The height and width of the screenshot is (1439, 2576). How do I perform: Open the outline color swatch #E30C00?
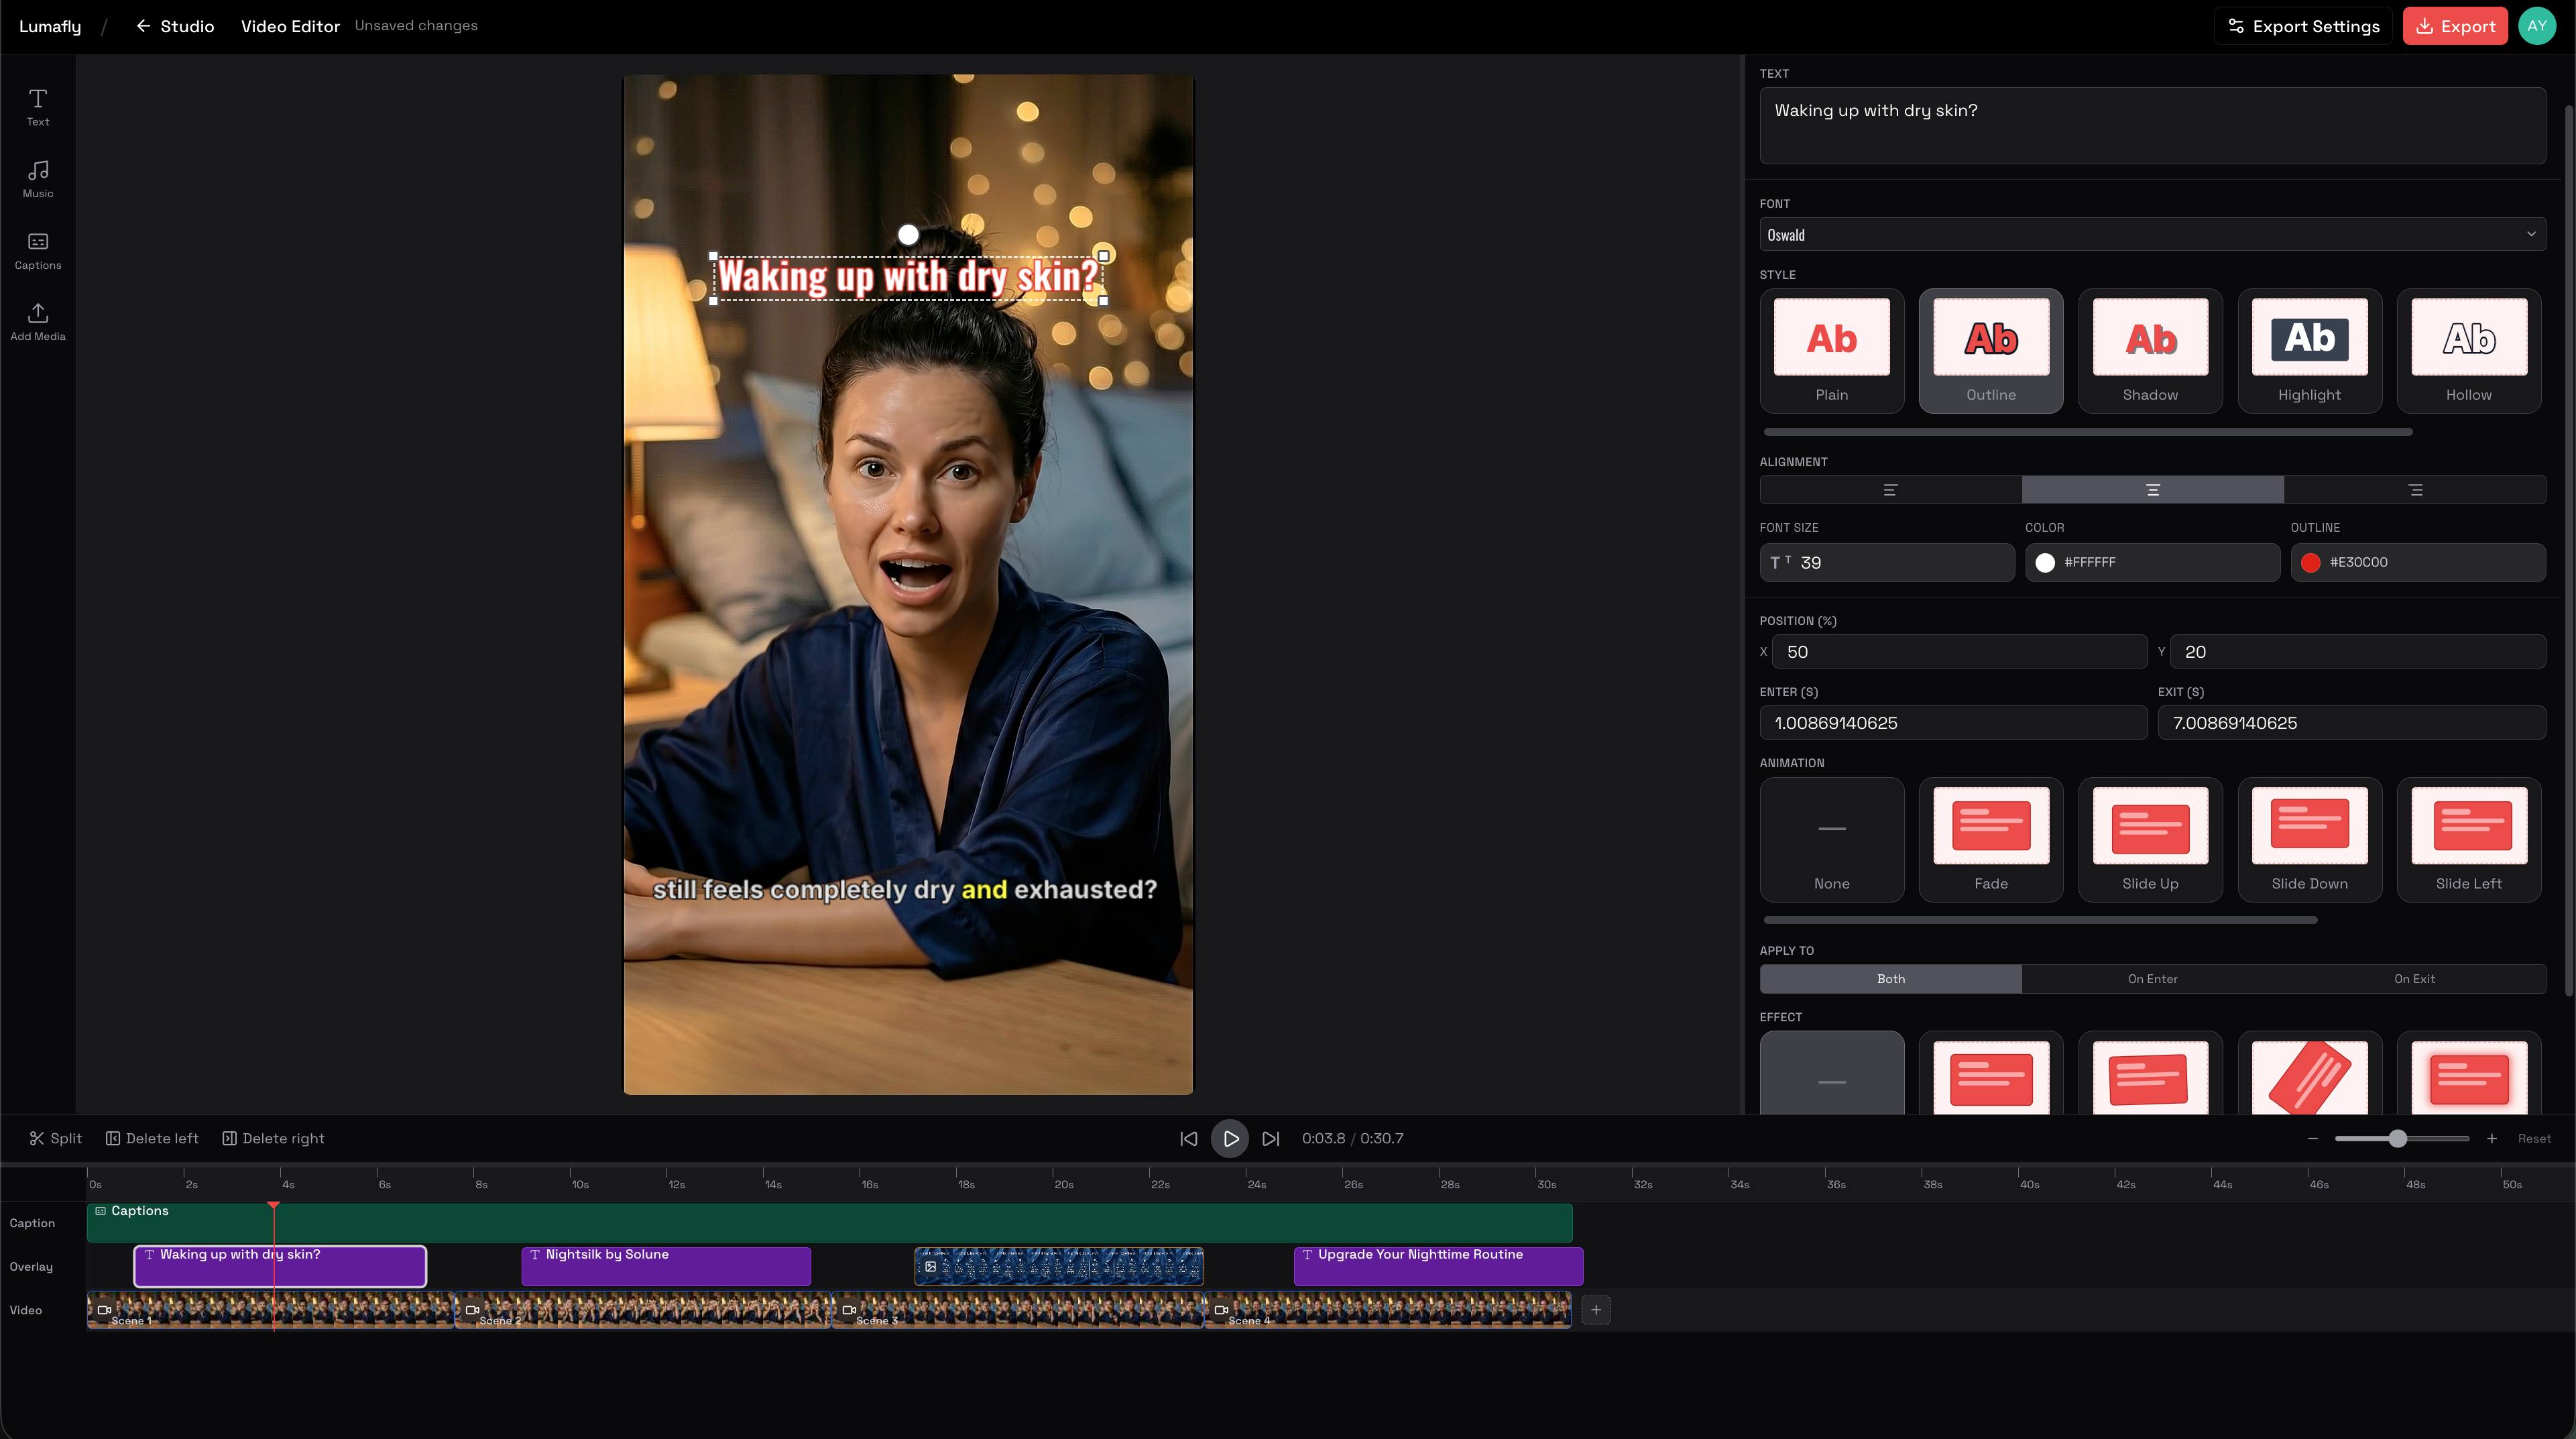[x=2310, y=562]
